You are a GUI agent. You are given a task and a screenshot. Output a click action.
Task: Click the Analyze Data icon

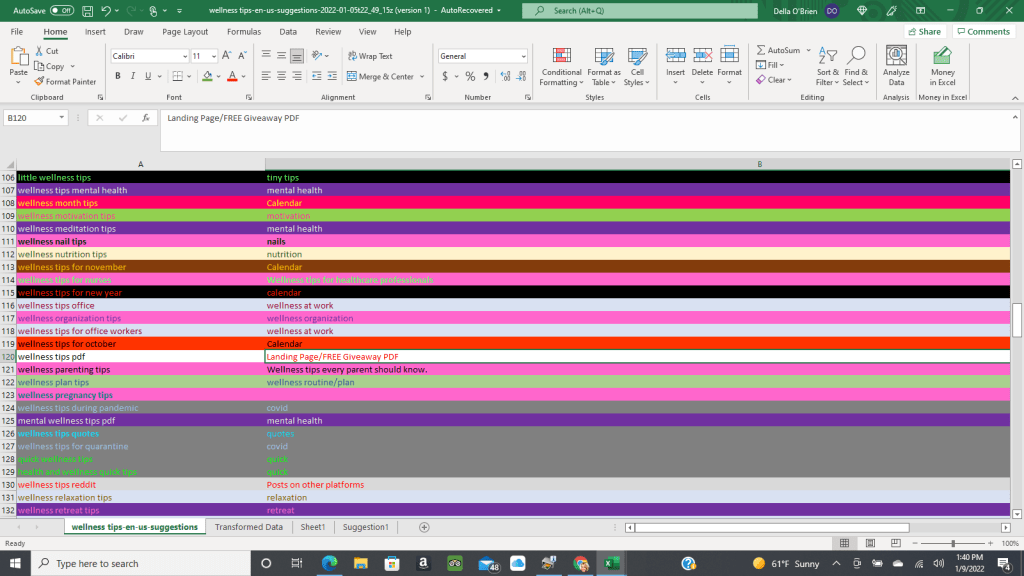click(896, 66)
